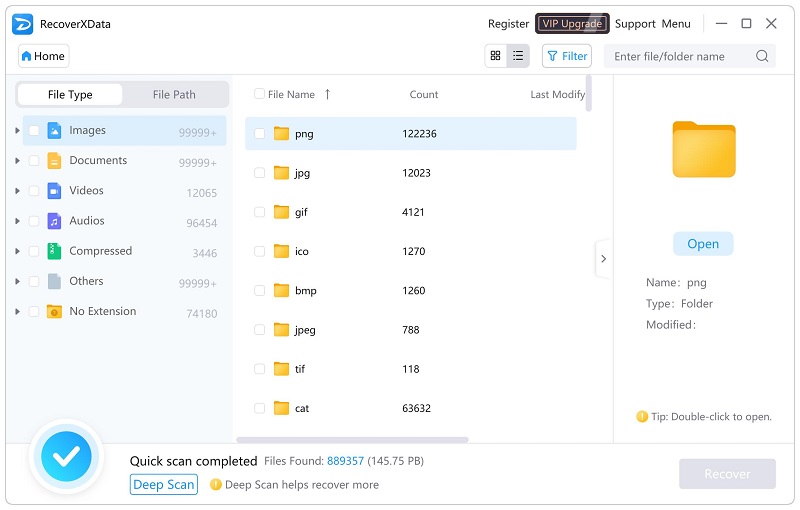Click the Videos category icon
This screenshot has width=800, height=510.
tap(54, 191)
